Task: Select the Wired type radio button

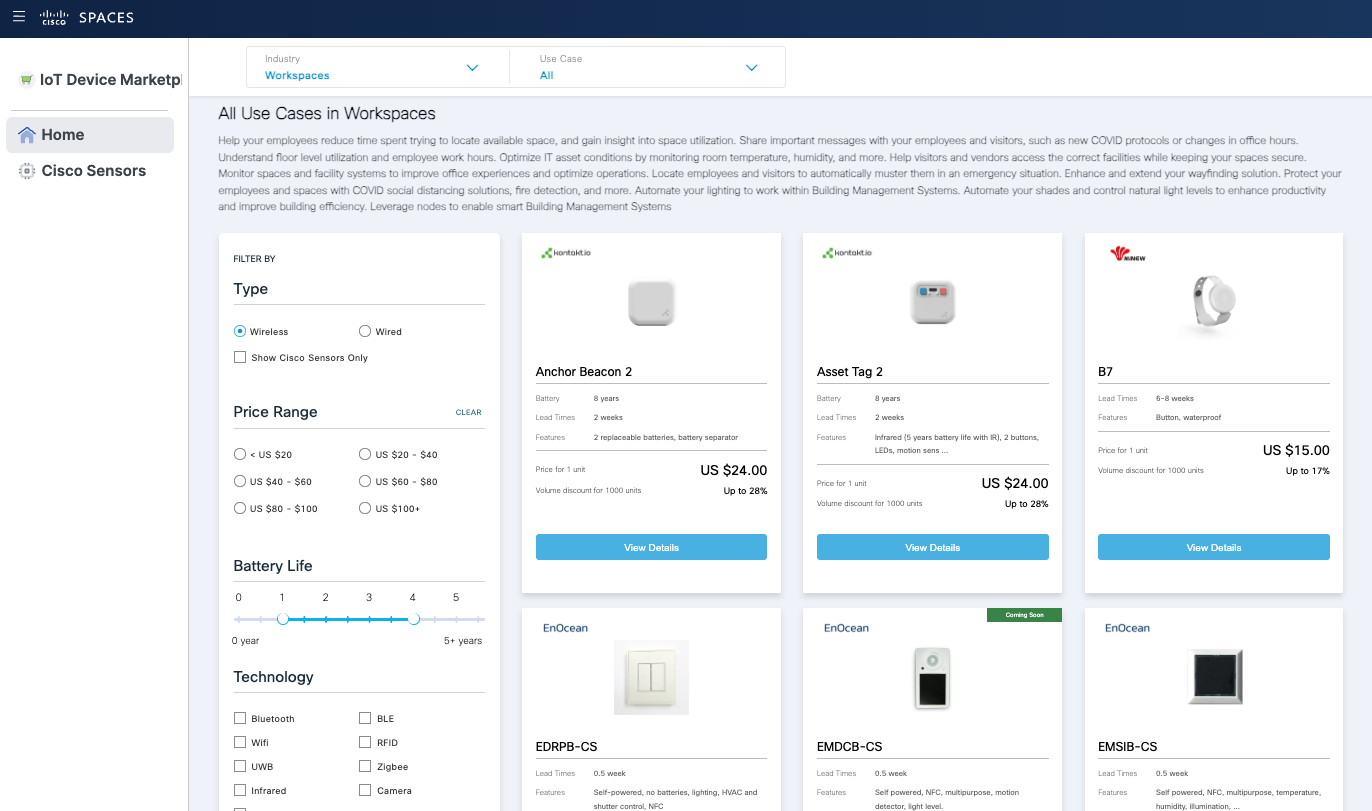Action: pyautogui.click(x=365, y=331)
